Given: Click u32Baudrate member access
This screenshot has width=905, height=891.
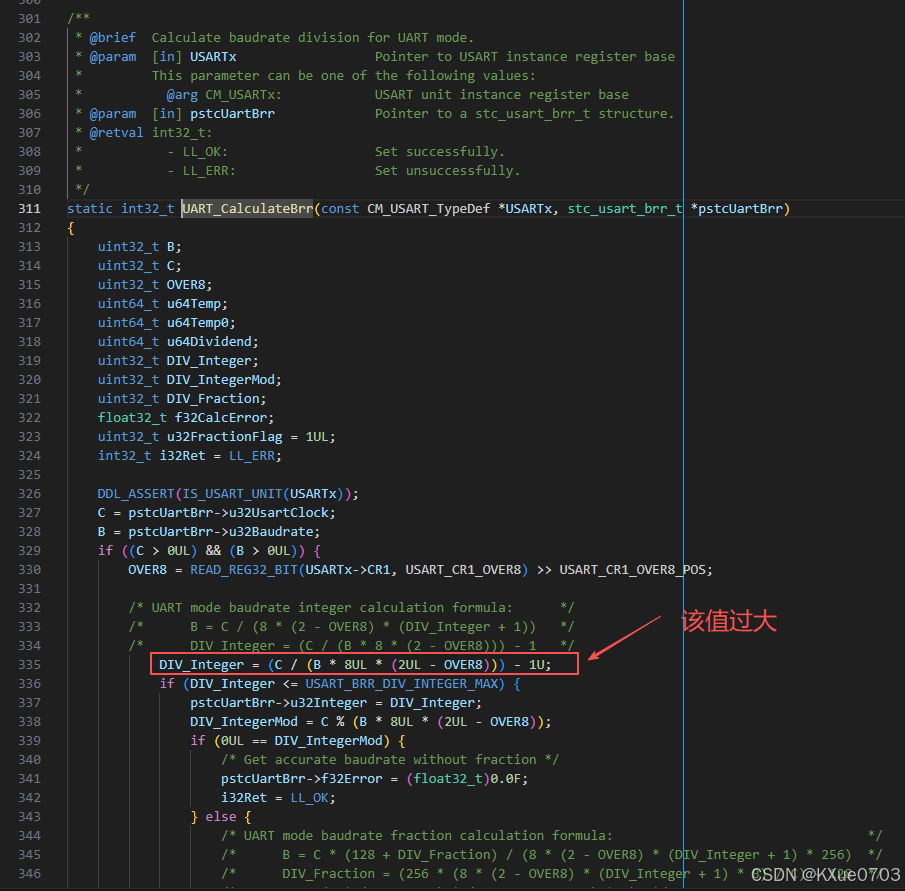Looking at the screenshot, I should coord(271,532).
